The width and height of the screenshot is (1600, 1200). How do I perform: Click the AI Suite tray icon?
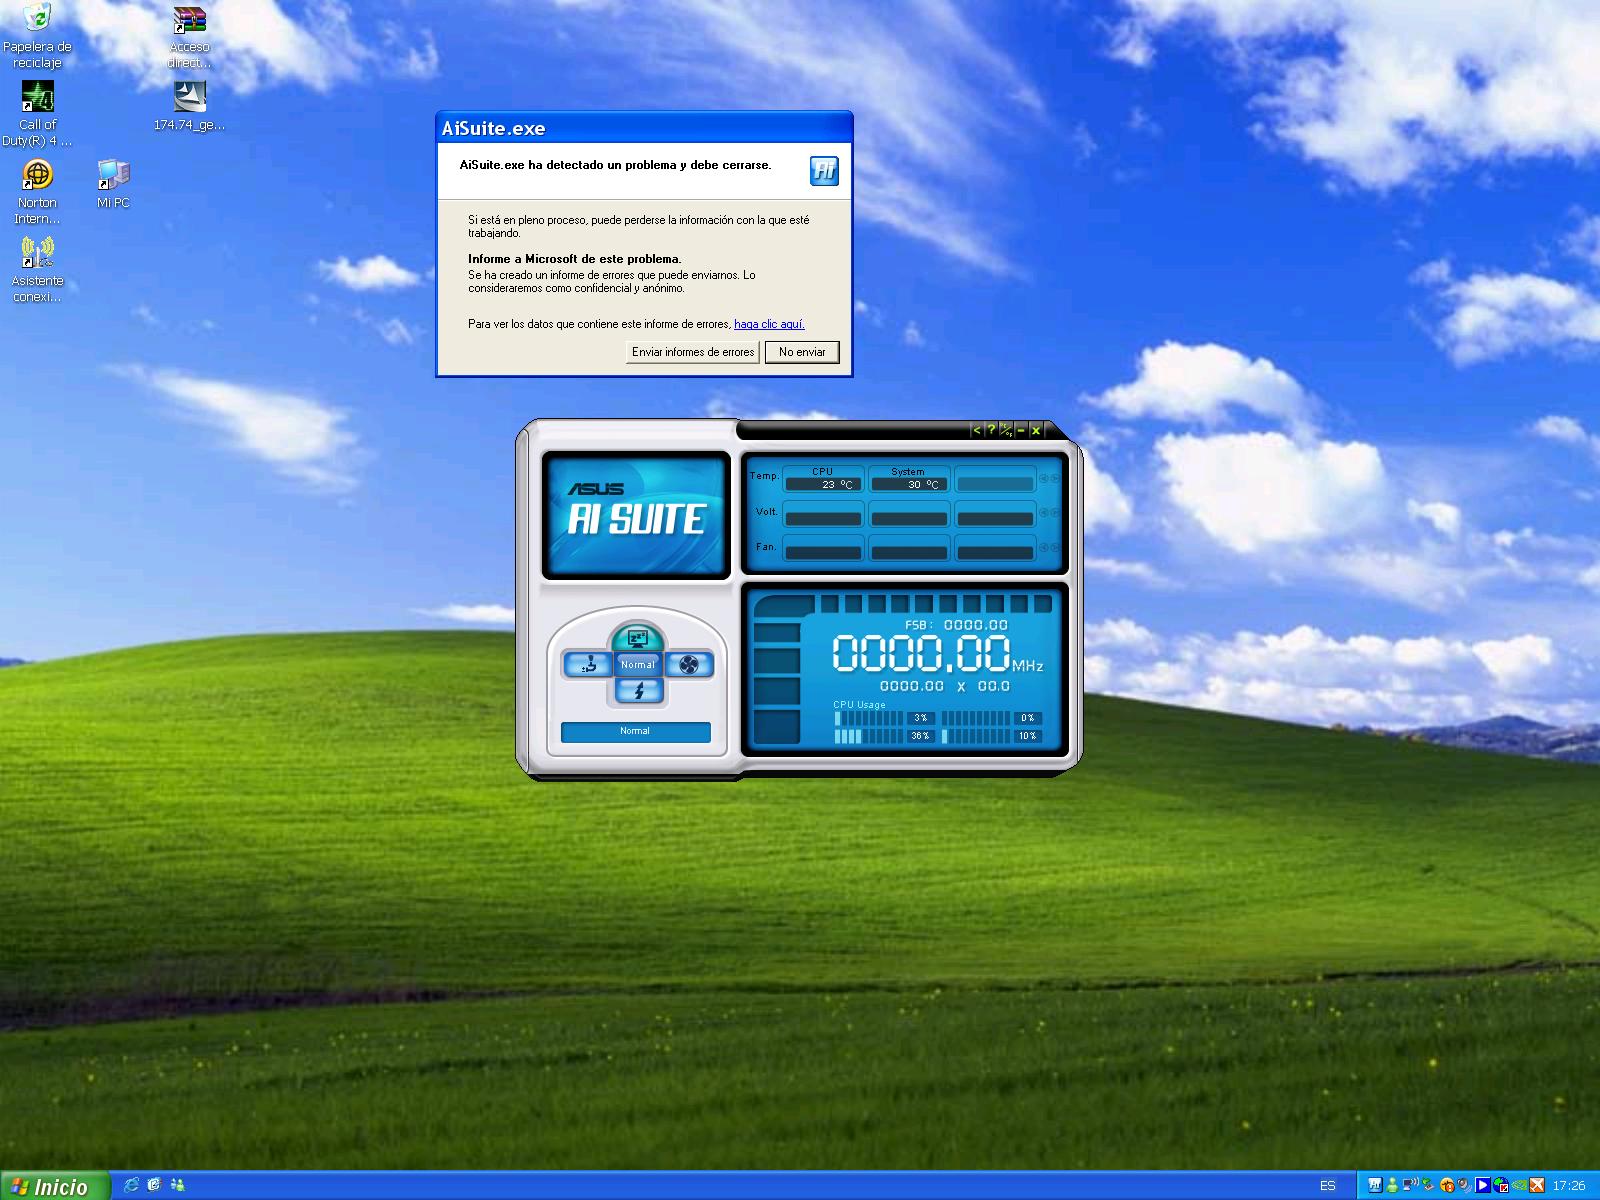(x=1376, y=1186)
